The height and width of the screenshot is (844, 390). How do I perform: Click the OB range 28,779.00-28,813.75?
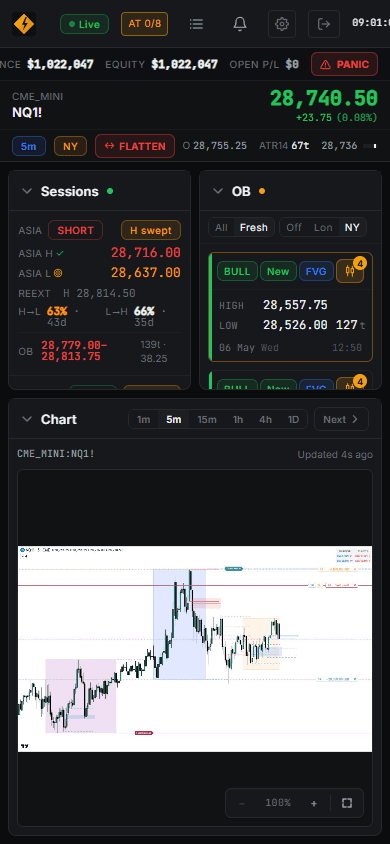pyautogui.click(x=74, y=351)
